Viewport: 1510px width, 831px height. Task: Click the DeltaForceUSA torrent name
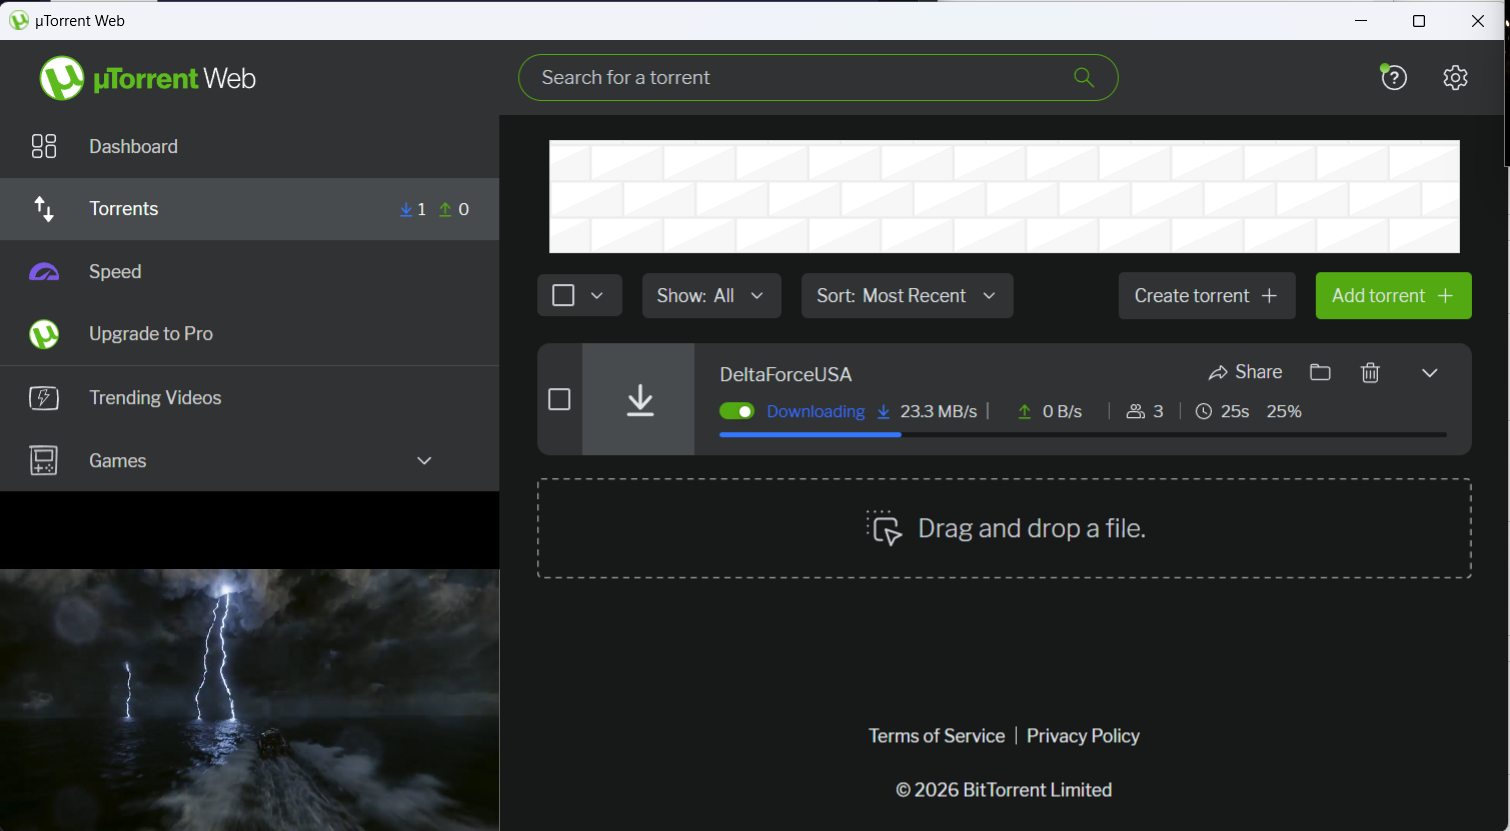tap(786, 375)
